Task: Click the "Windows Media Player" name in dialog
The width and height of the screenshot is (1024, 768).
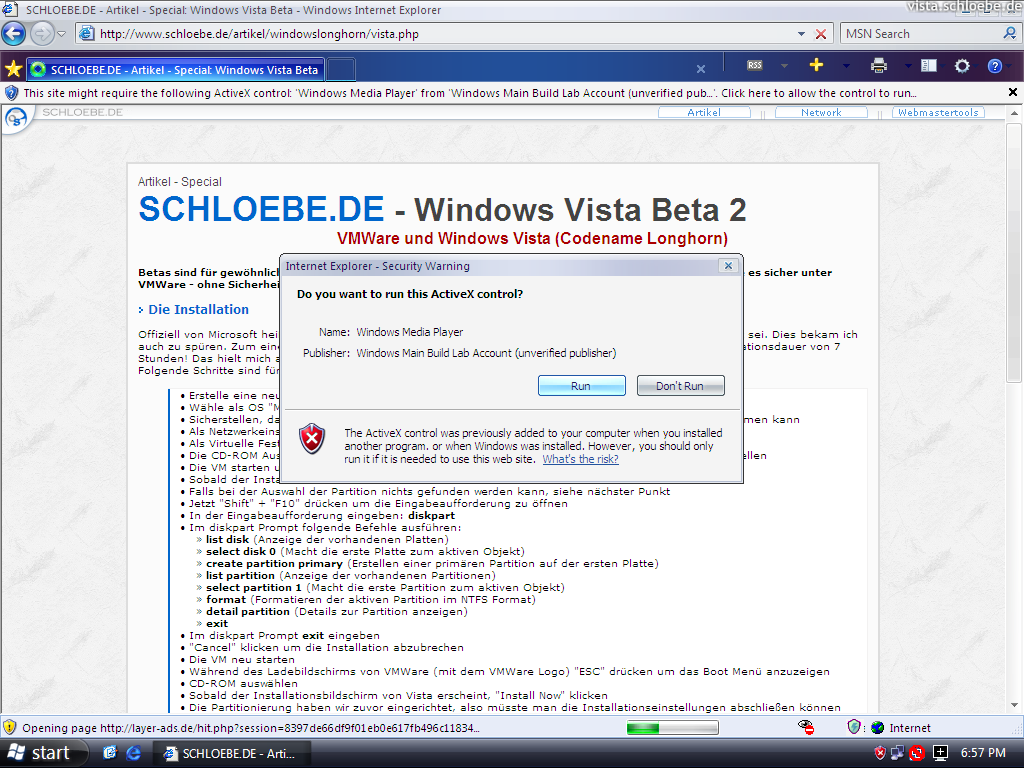Action: 409,332
